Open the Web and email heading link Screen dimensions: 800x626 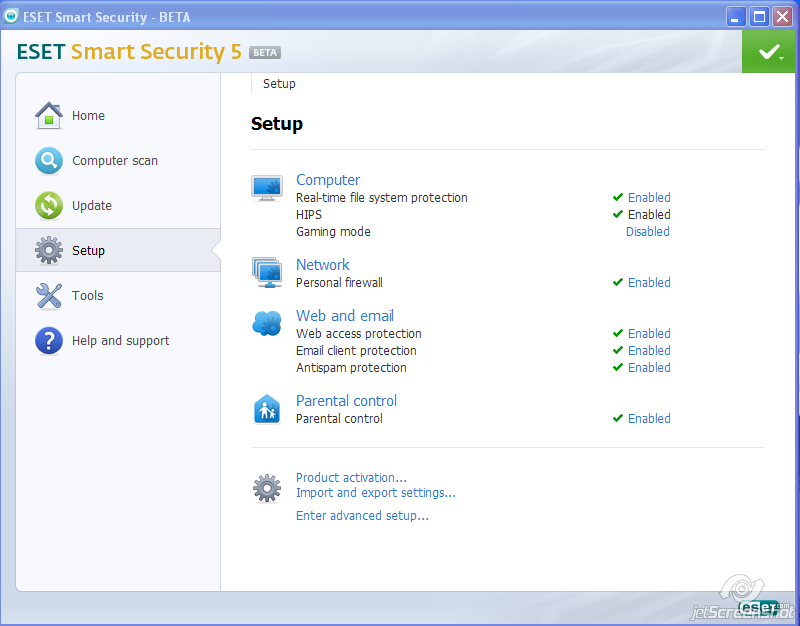345,315
